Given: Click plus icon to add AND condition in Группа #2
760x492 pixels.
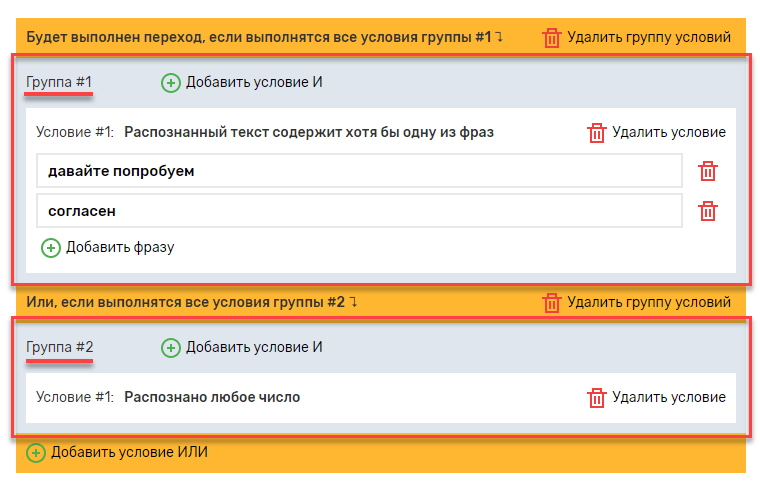Looking at the screenshot, I should click(x=171, y=347).
